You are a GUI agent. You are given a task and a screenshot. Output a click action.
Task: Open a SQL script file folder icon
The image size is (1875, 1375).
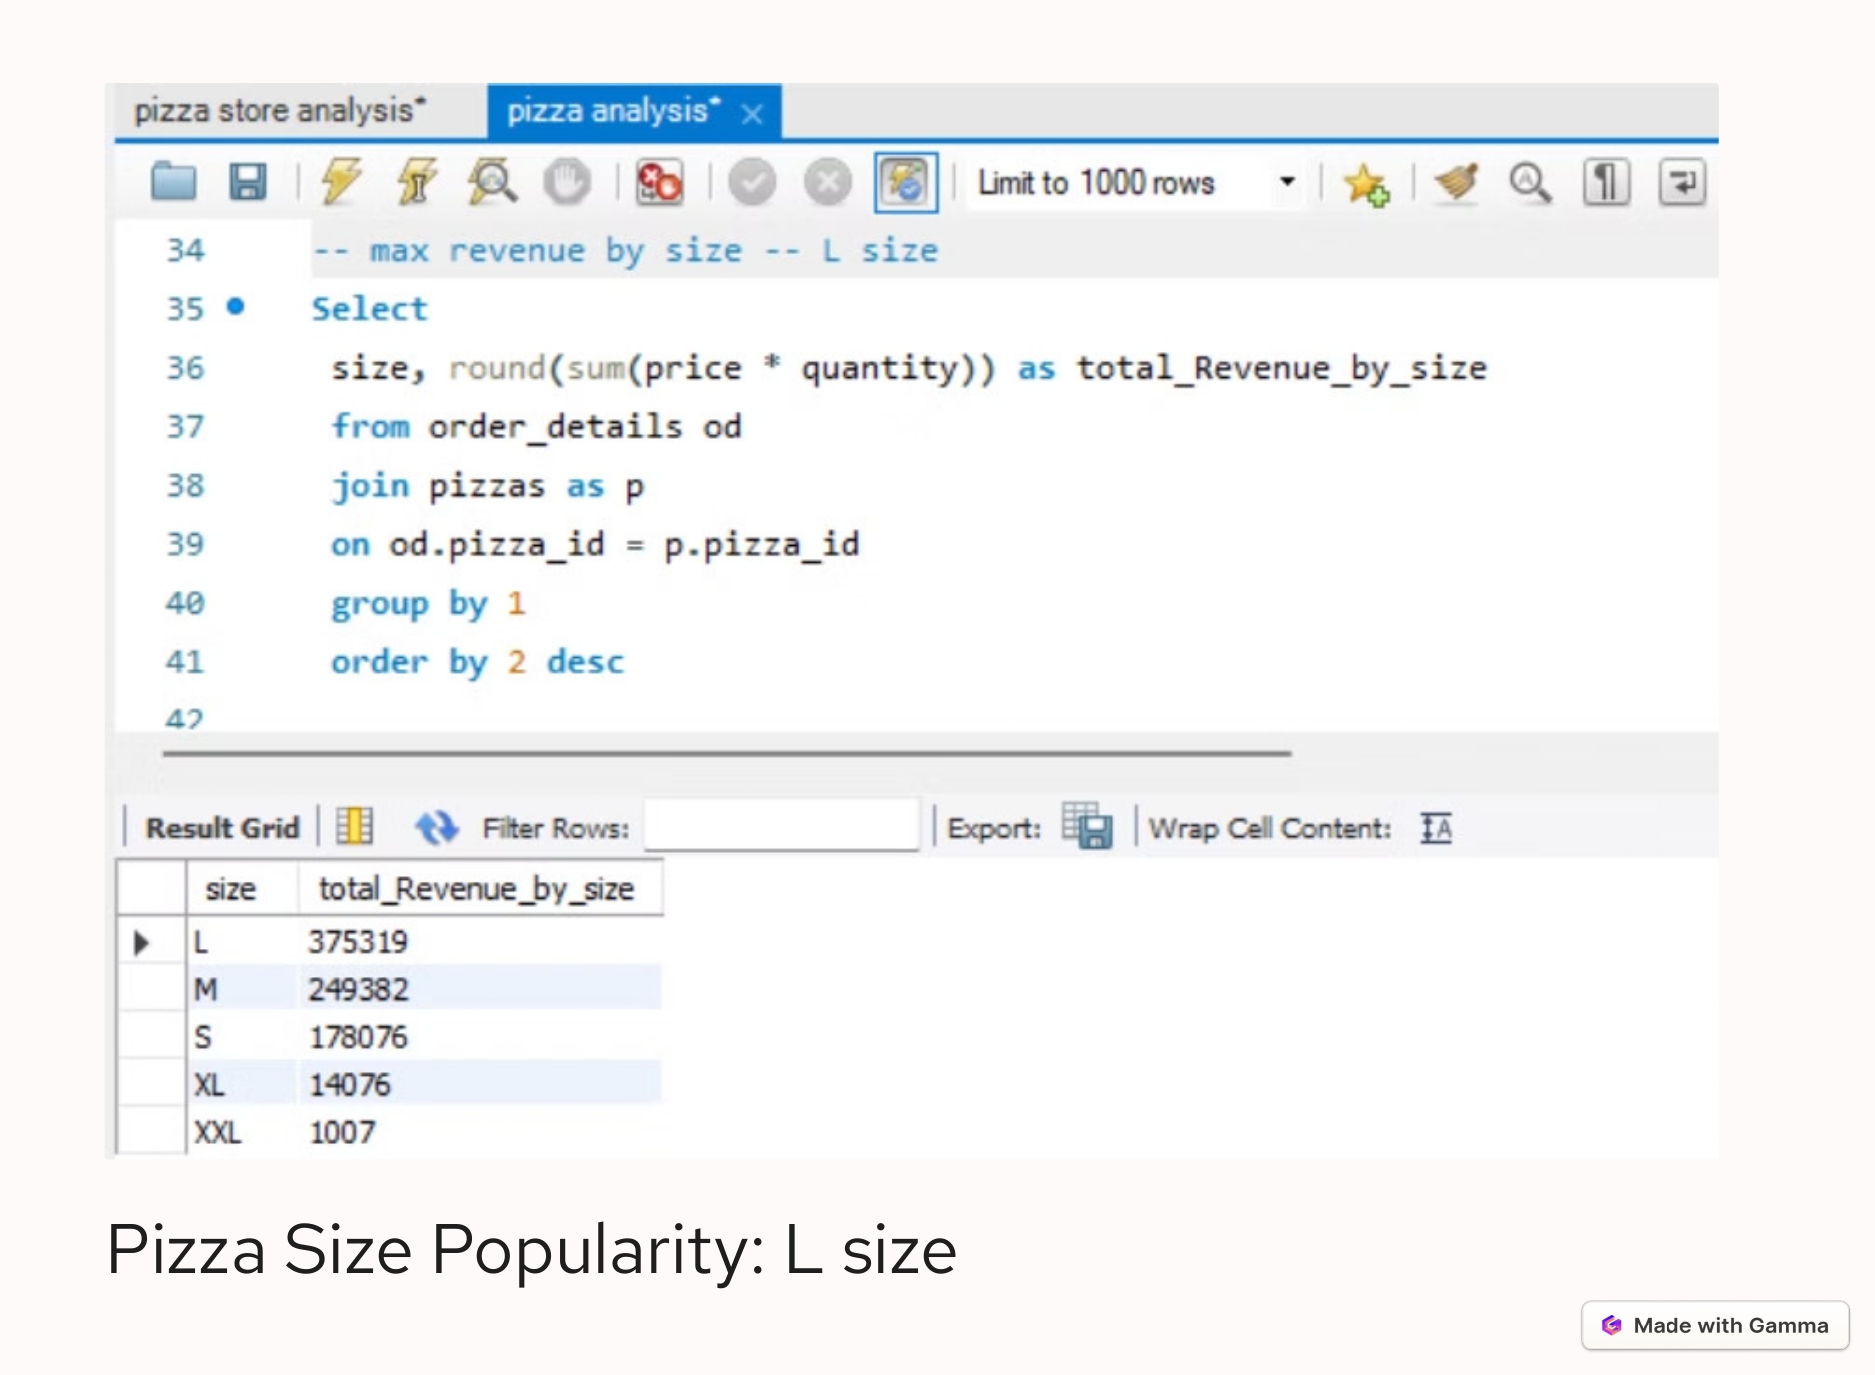point(173,182)
